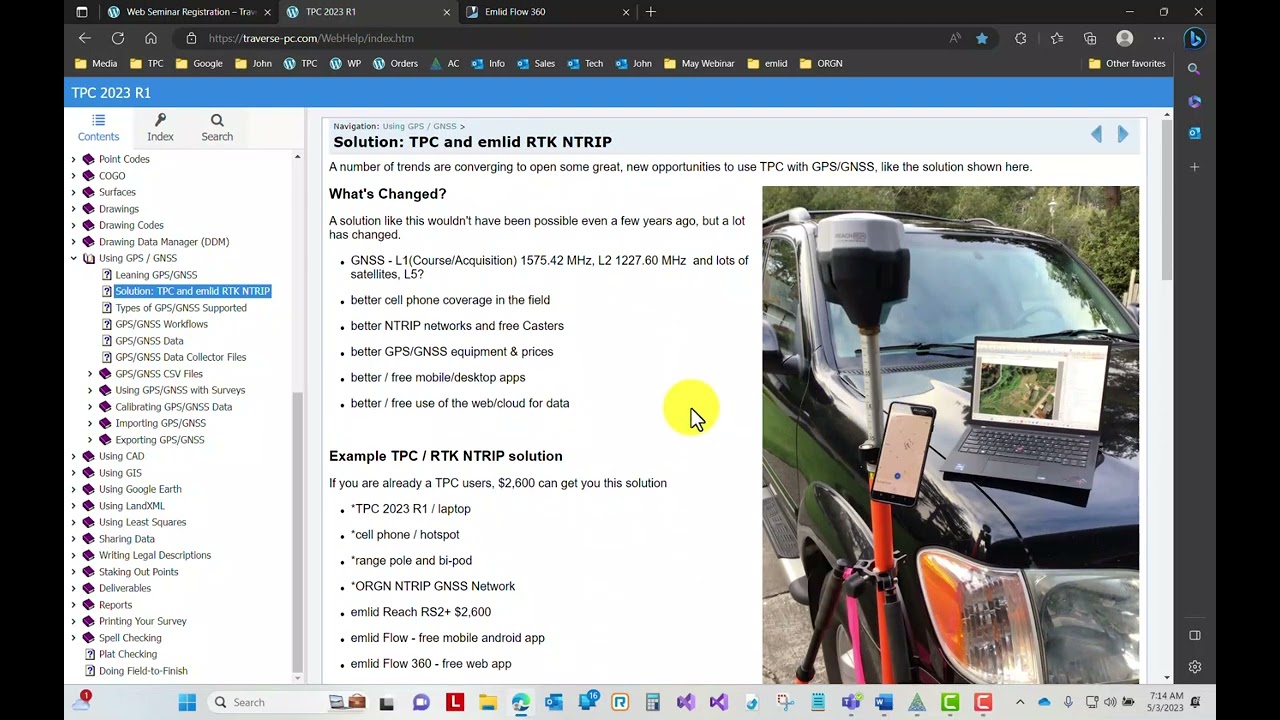The height and width of the screenshot is (720, 1280).
Task: Open GPS/GNSS Workflows topic
Action: coord(161,324)
